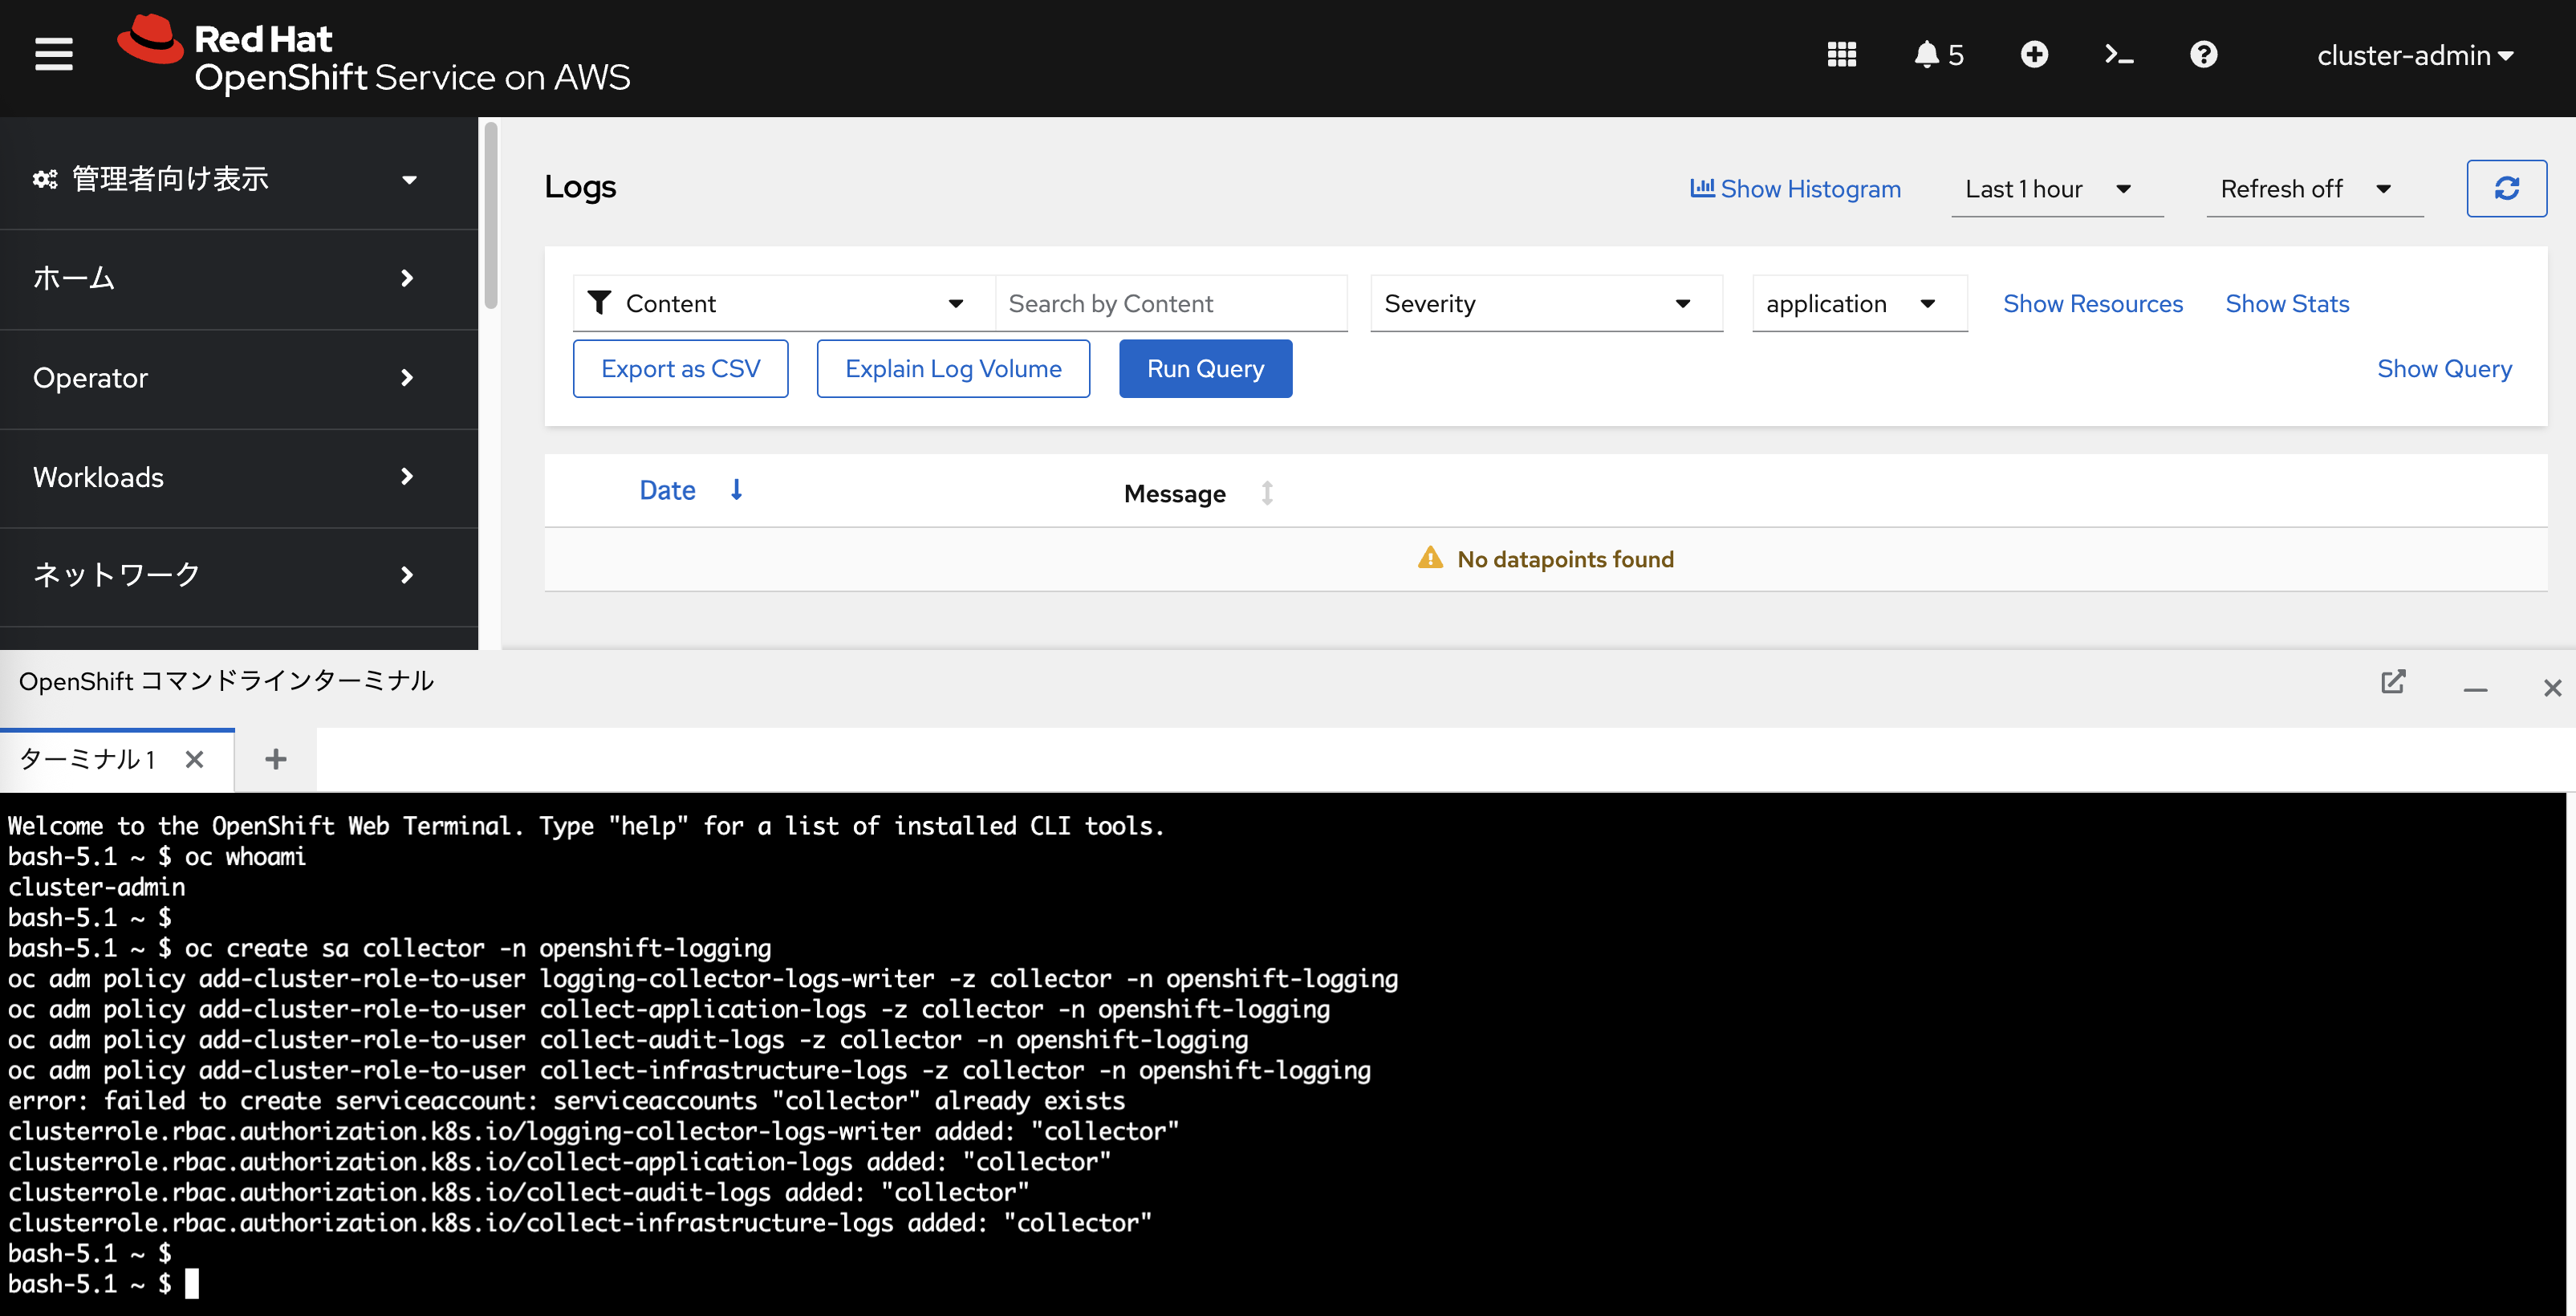The width and height of the screenshot is (2576, 1316).
Task: Open the help question mark menu
Action: click(x=2203, y=55)
